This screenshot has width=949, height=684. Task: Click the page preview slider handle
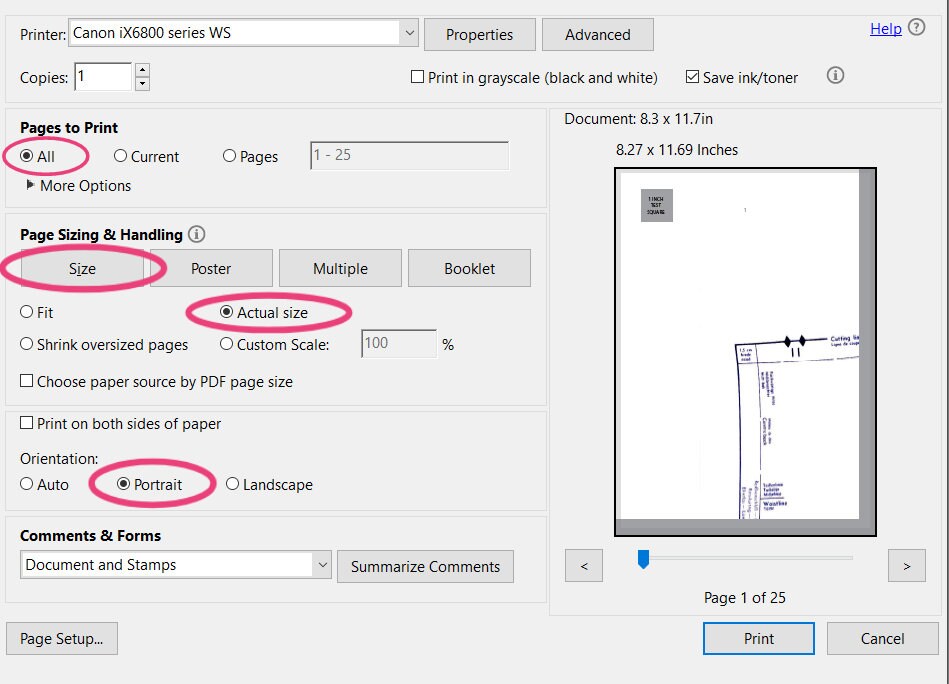[x=643, y=559]
